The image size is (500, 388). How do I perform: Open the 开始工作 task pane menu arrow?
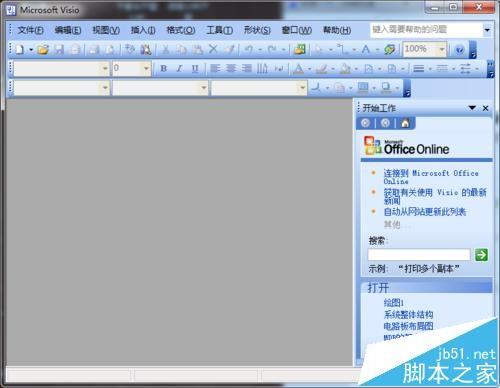(472, 108)
